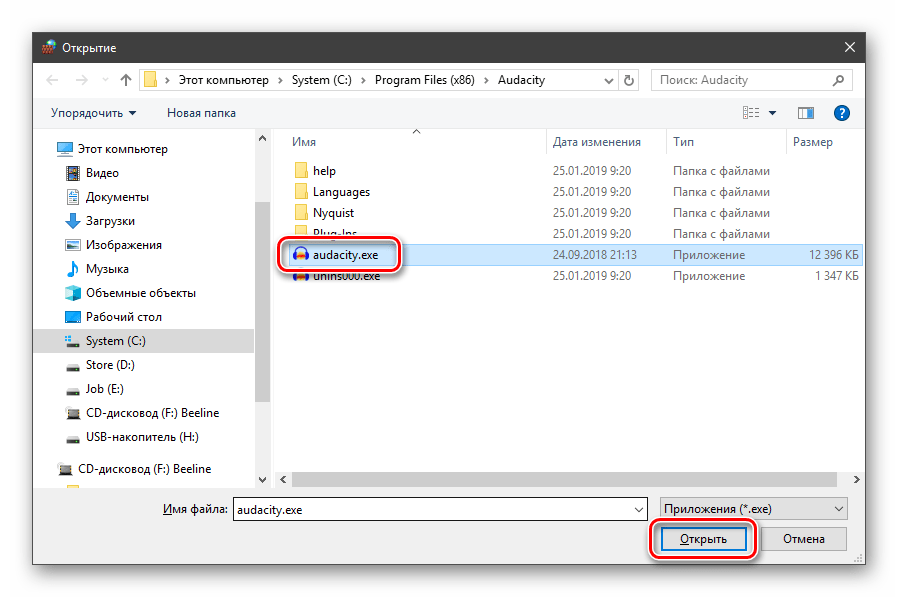Click the audacity.exe application icon

pos(299,254)
